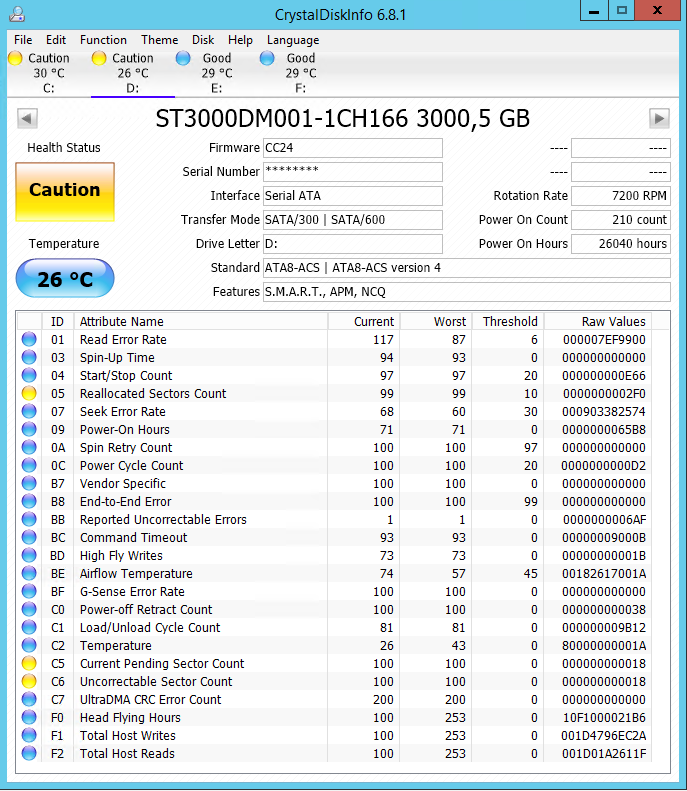
Task: Click the disk title ST3000DM001-1CH166 3000,5 GB
Action: tap(342, 119)
